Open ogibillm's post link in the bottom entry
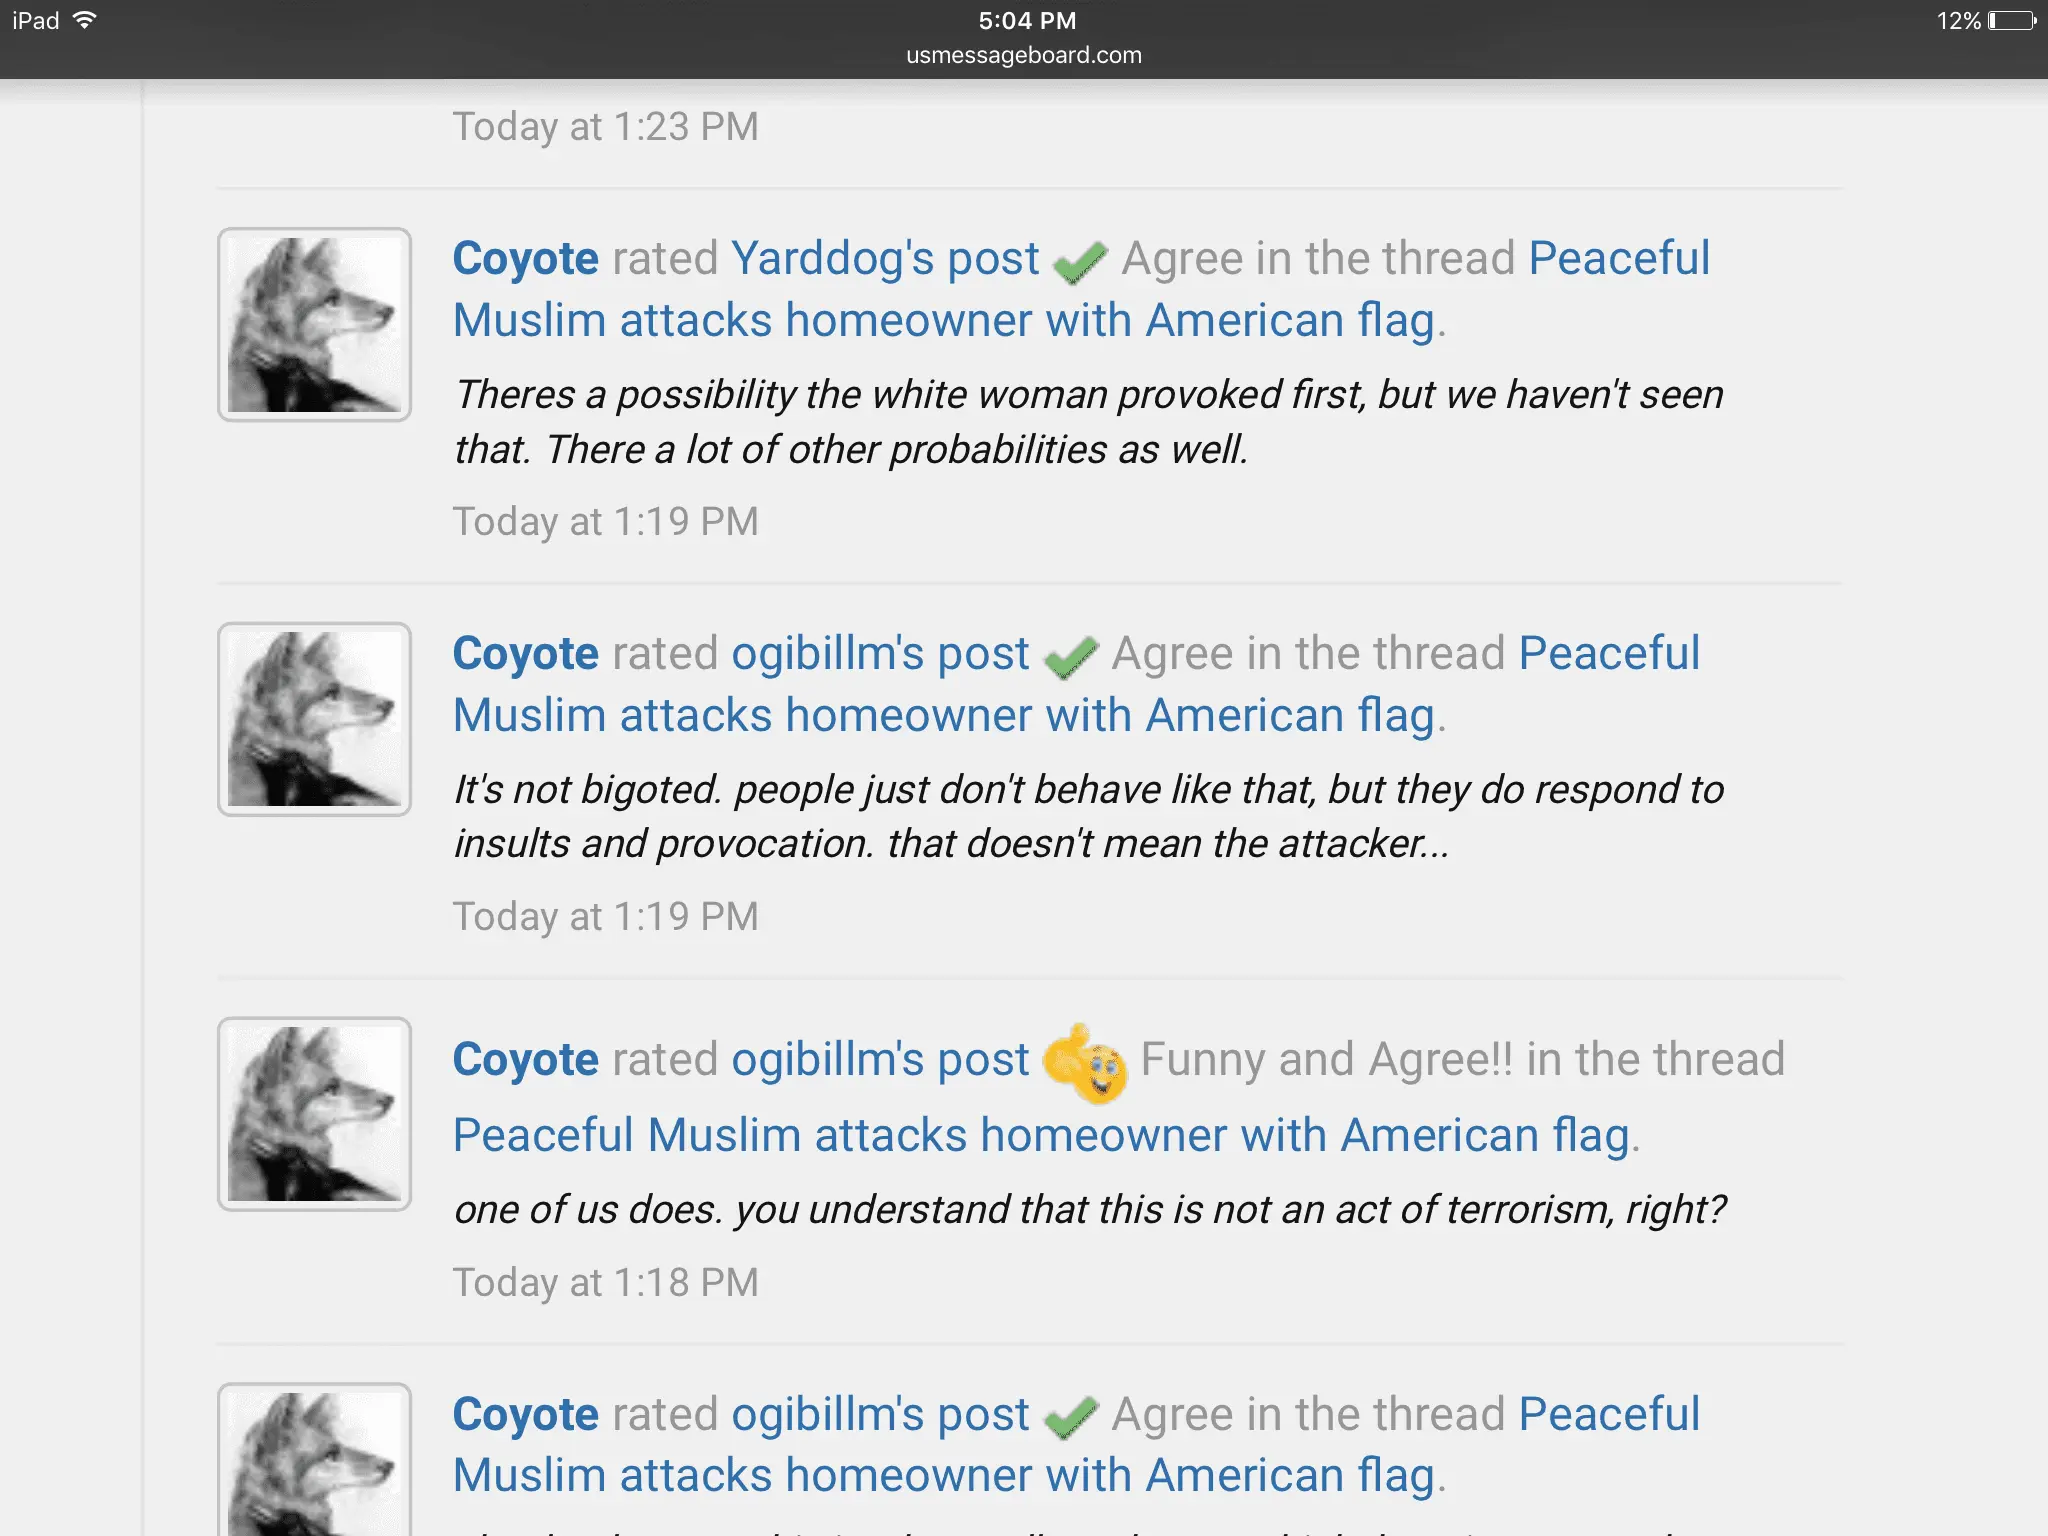Screen dimensions: 2048x1536 (x=880, y=1415)
